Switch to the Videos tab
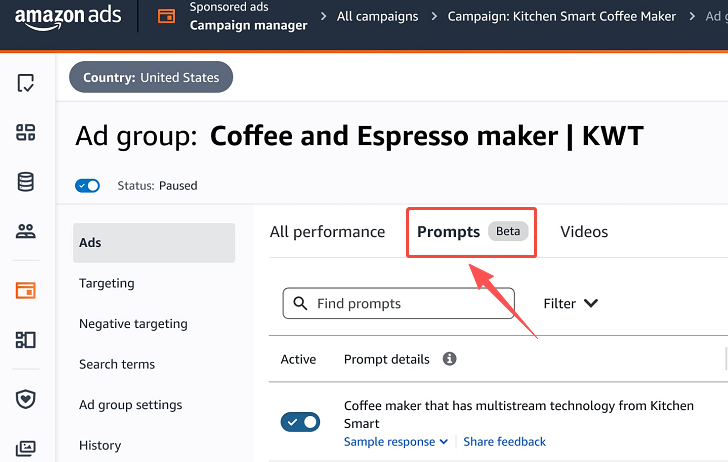Image resolution: width=728 pixels, height=462 pixels. click(584, 232)
